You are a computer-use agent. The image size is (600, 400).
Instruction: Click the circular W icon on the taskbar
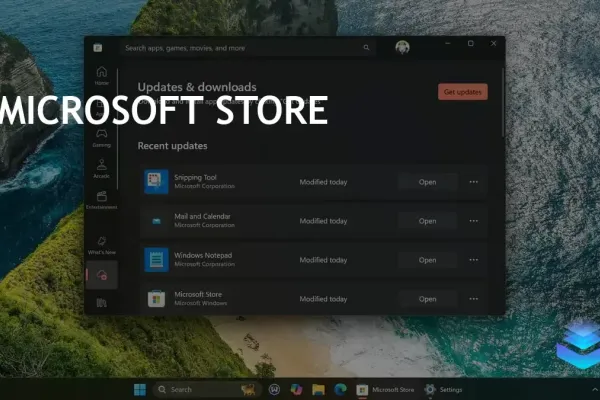click(274, 390)
